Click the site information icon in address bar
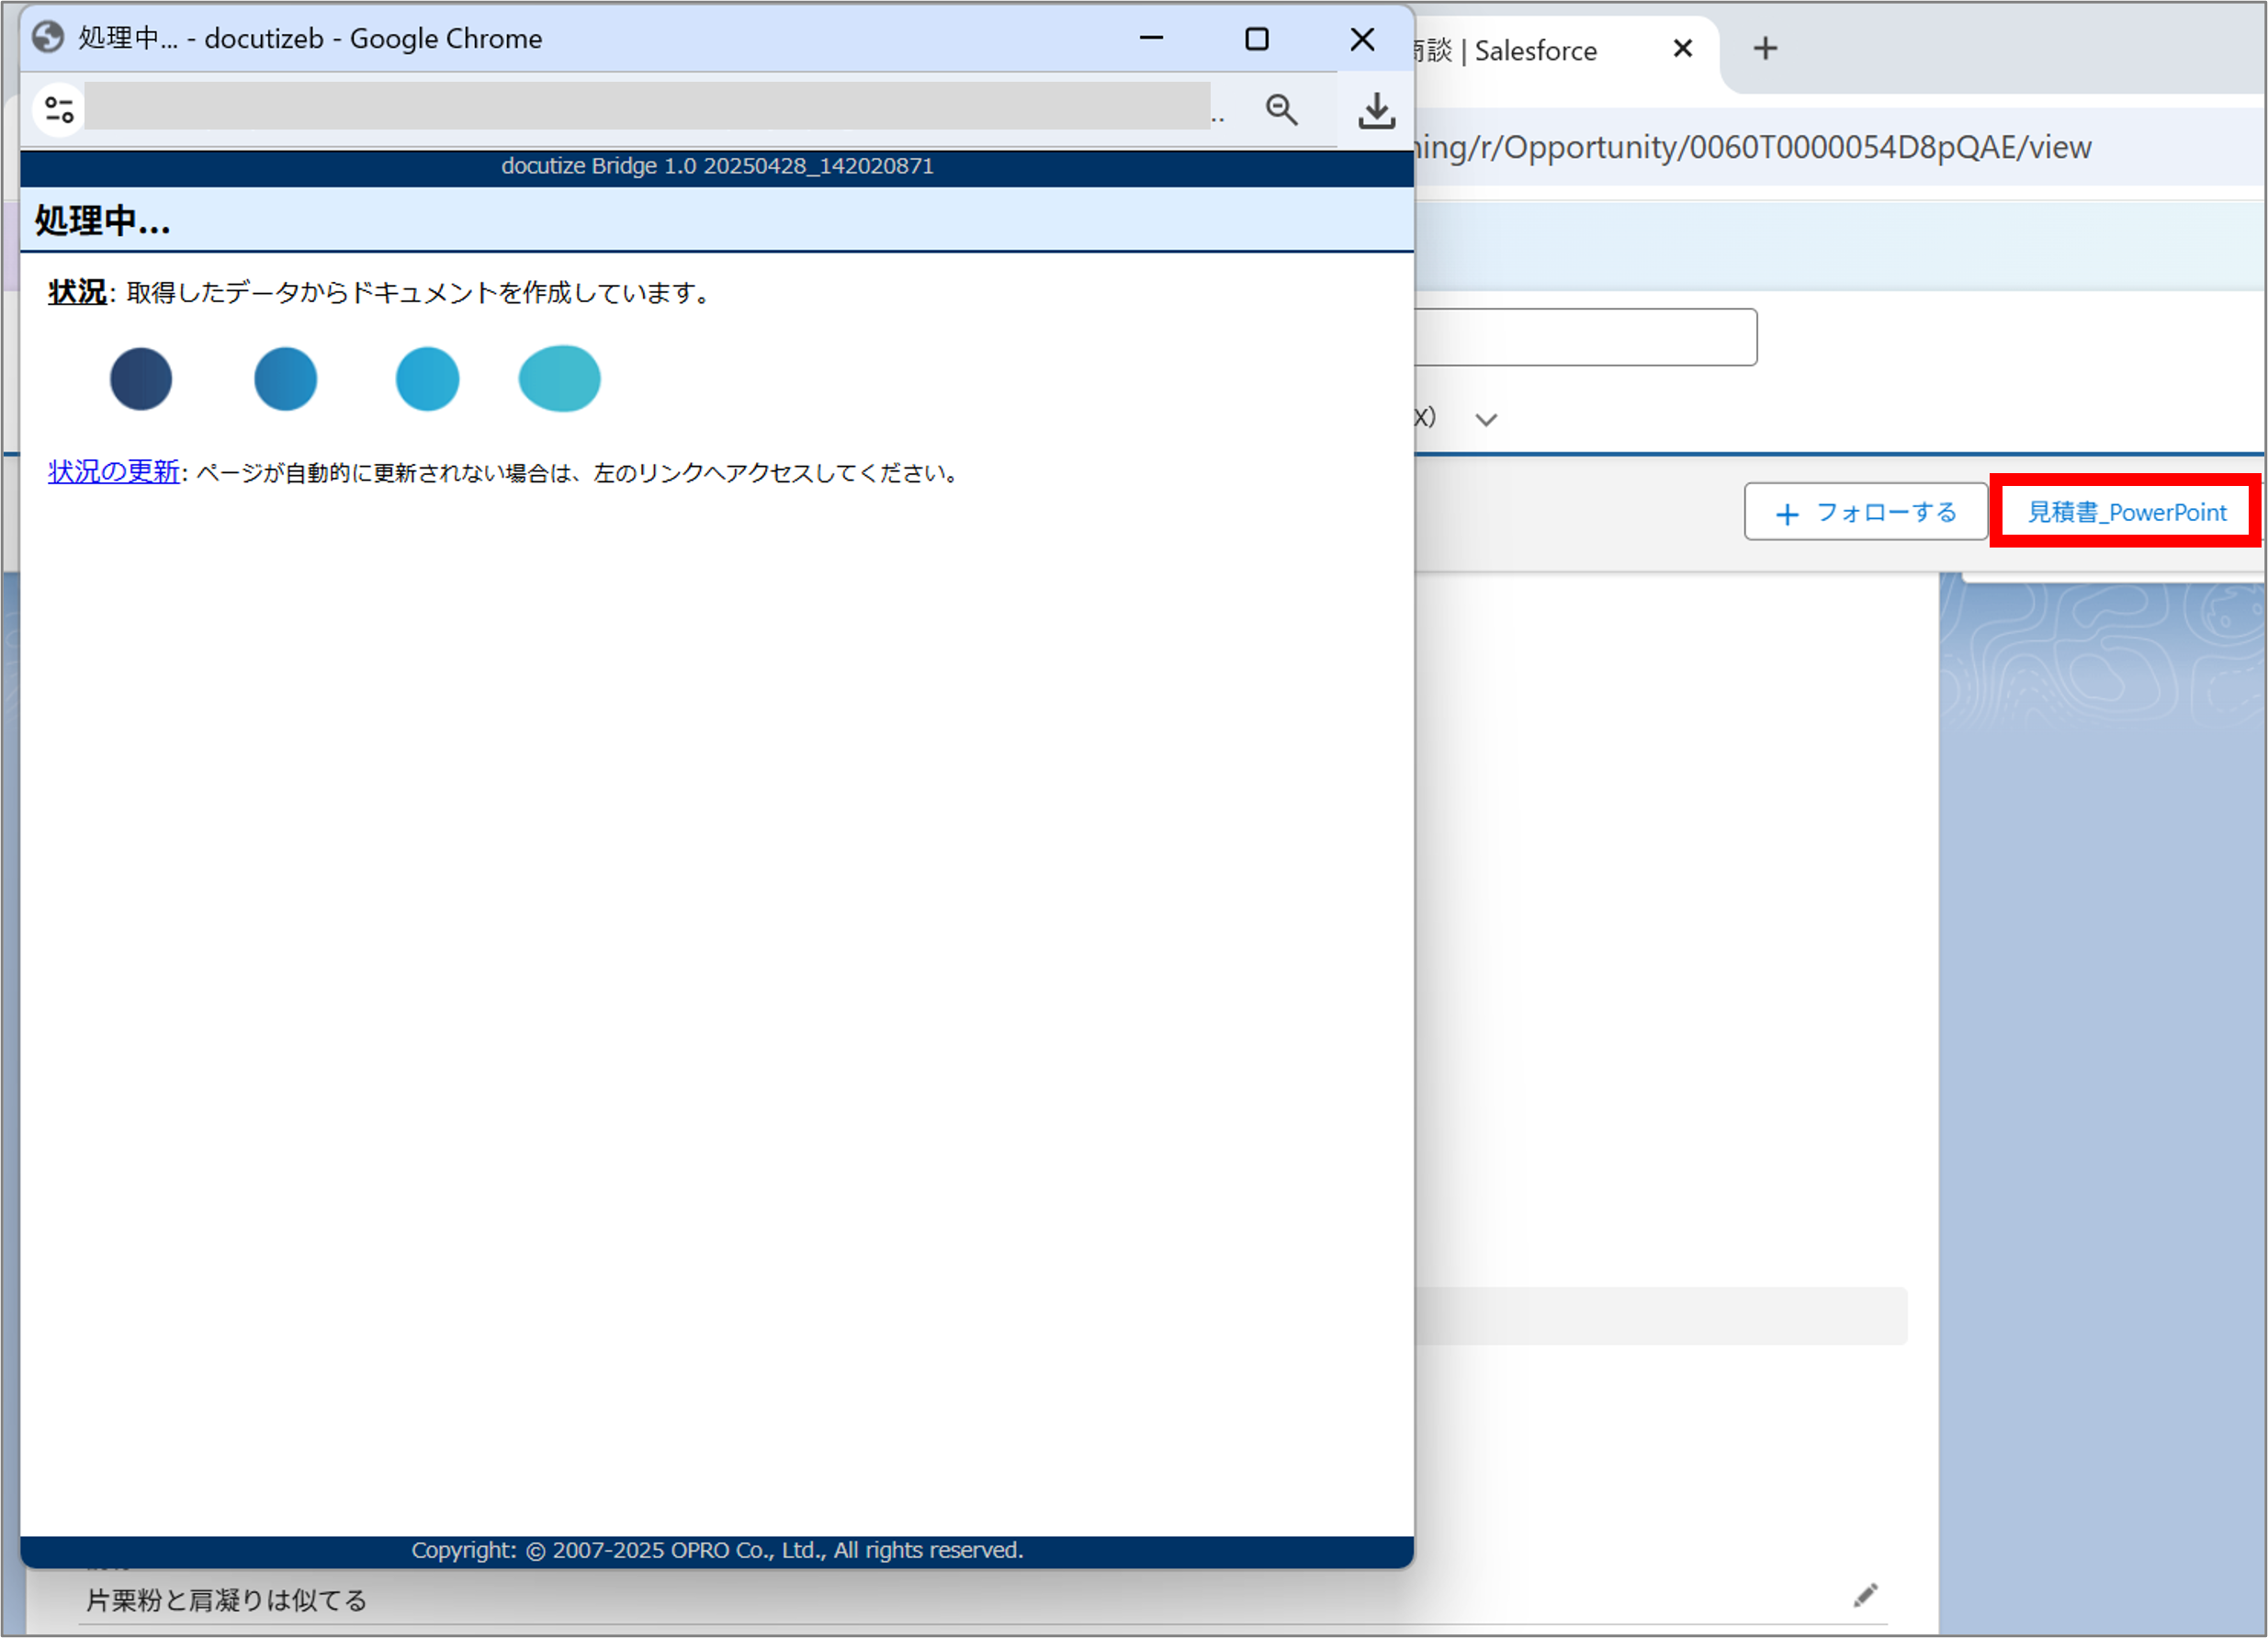The image size is (2268, 1638). (x=59, y=110)
